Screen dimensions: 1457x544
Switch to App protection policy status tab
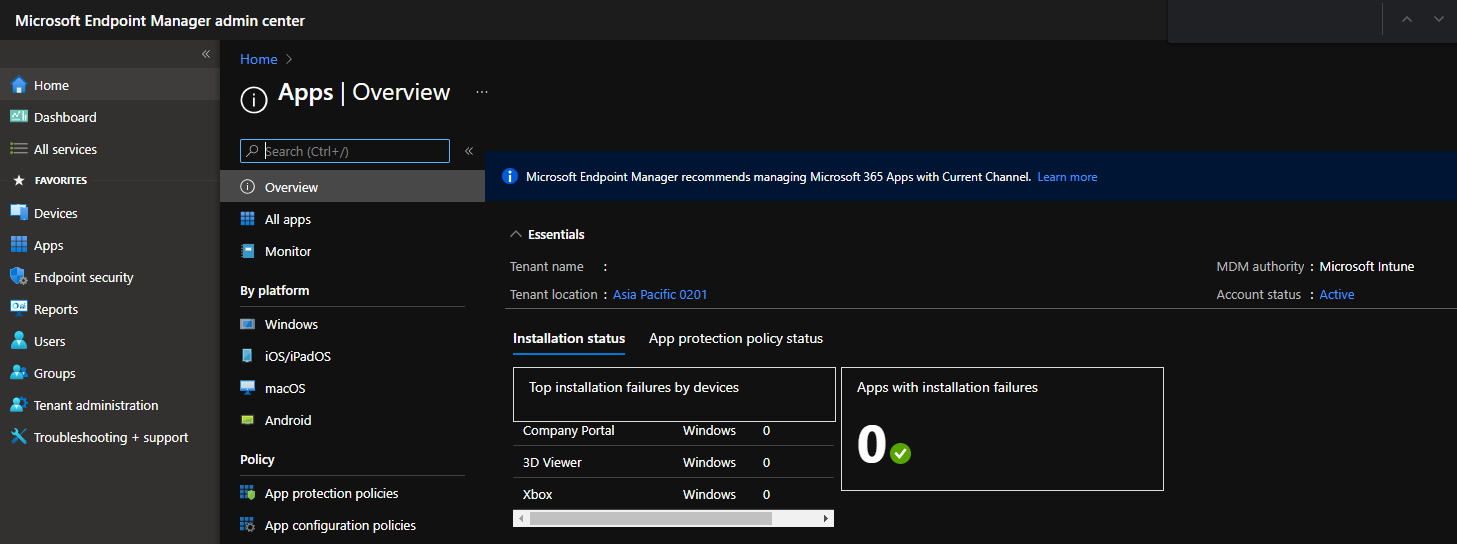click(736, 338)
